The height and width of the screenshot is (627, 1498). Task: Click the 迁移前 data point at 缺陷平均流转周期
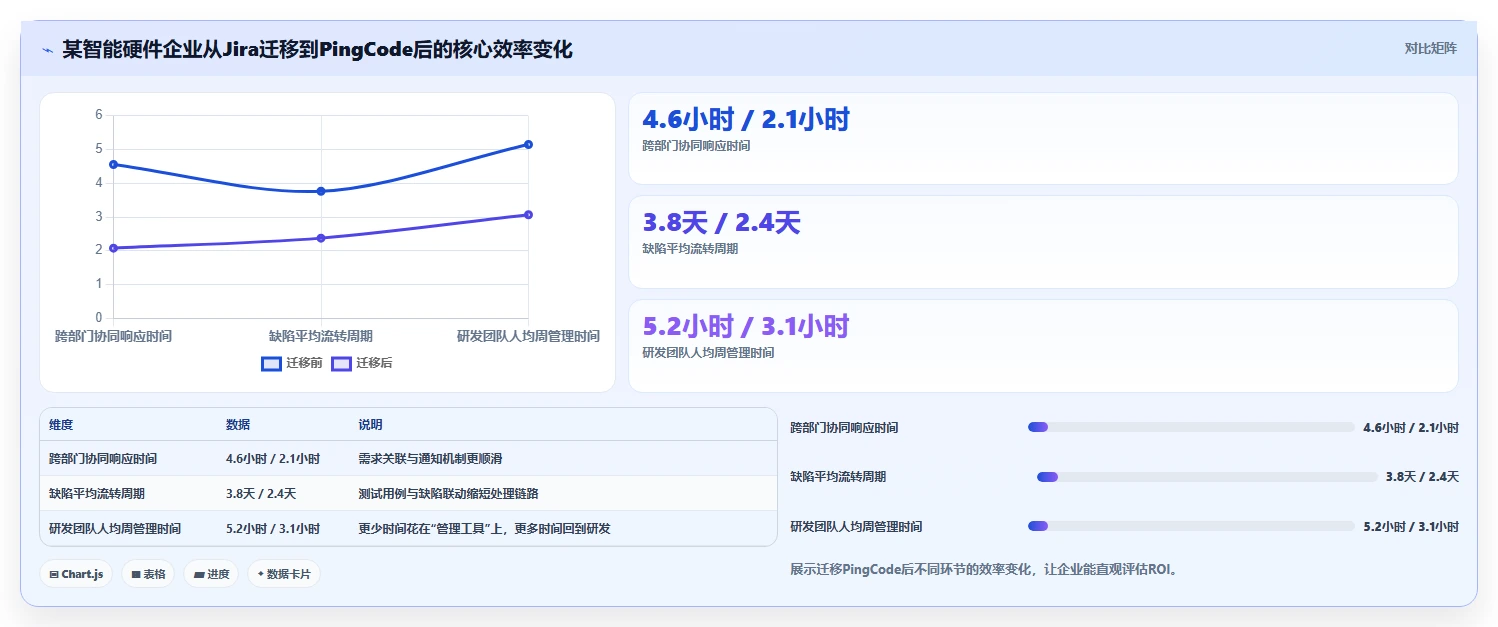pyautogui.click(x=321, y=191)
